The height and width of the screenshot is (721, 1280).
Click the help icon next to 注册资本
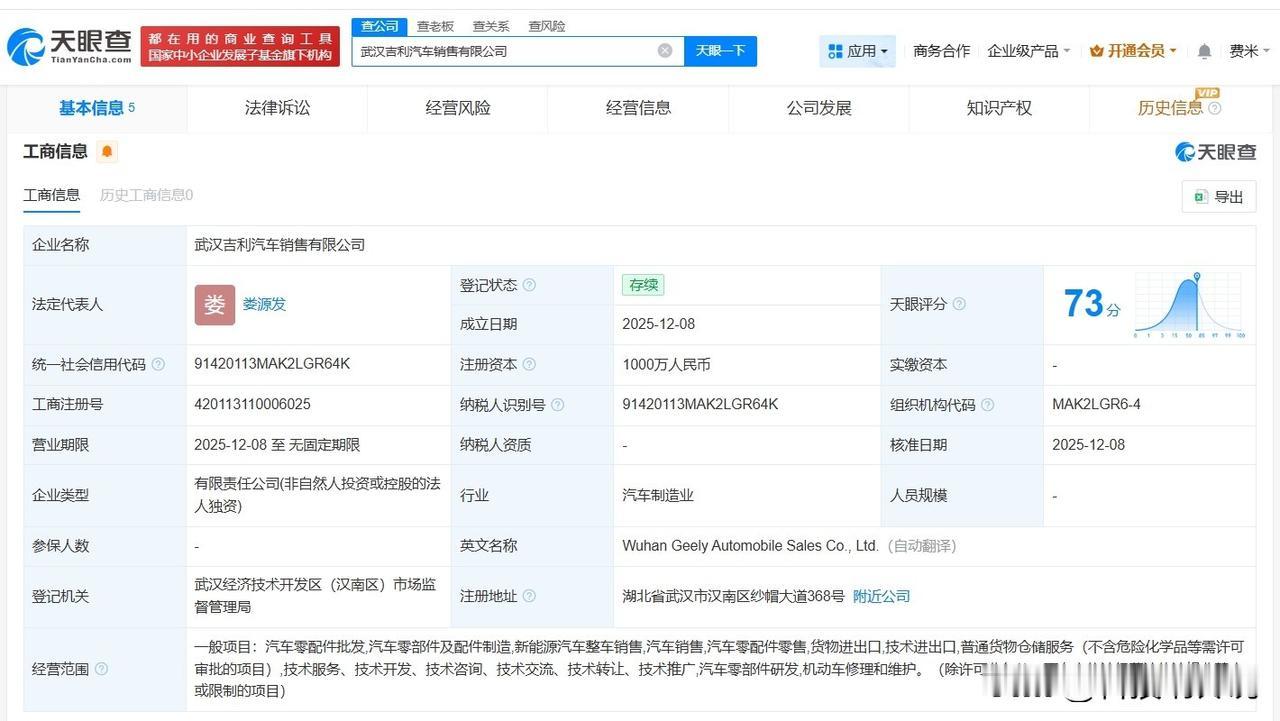tap(530, 364)
